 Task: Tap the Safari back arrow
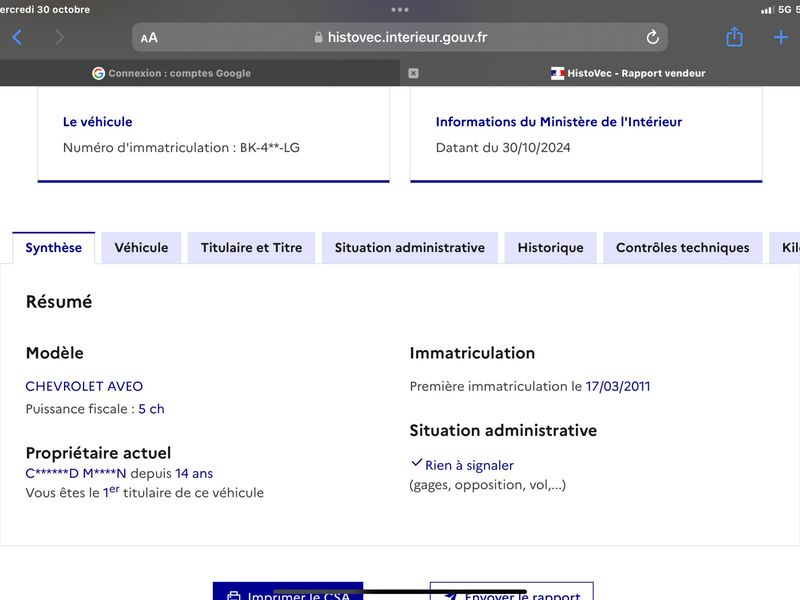pyautogui.click(x=17, y=37)
